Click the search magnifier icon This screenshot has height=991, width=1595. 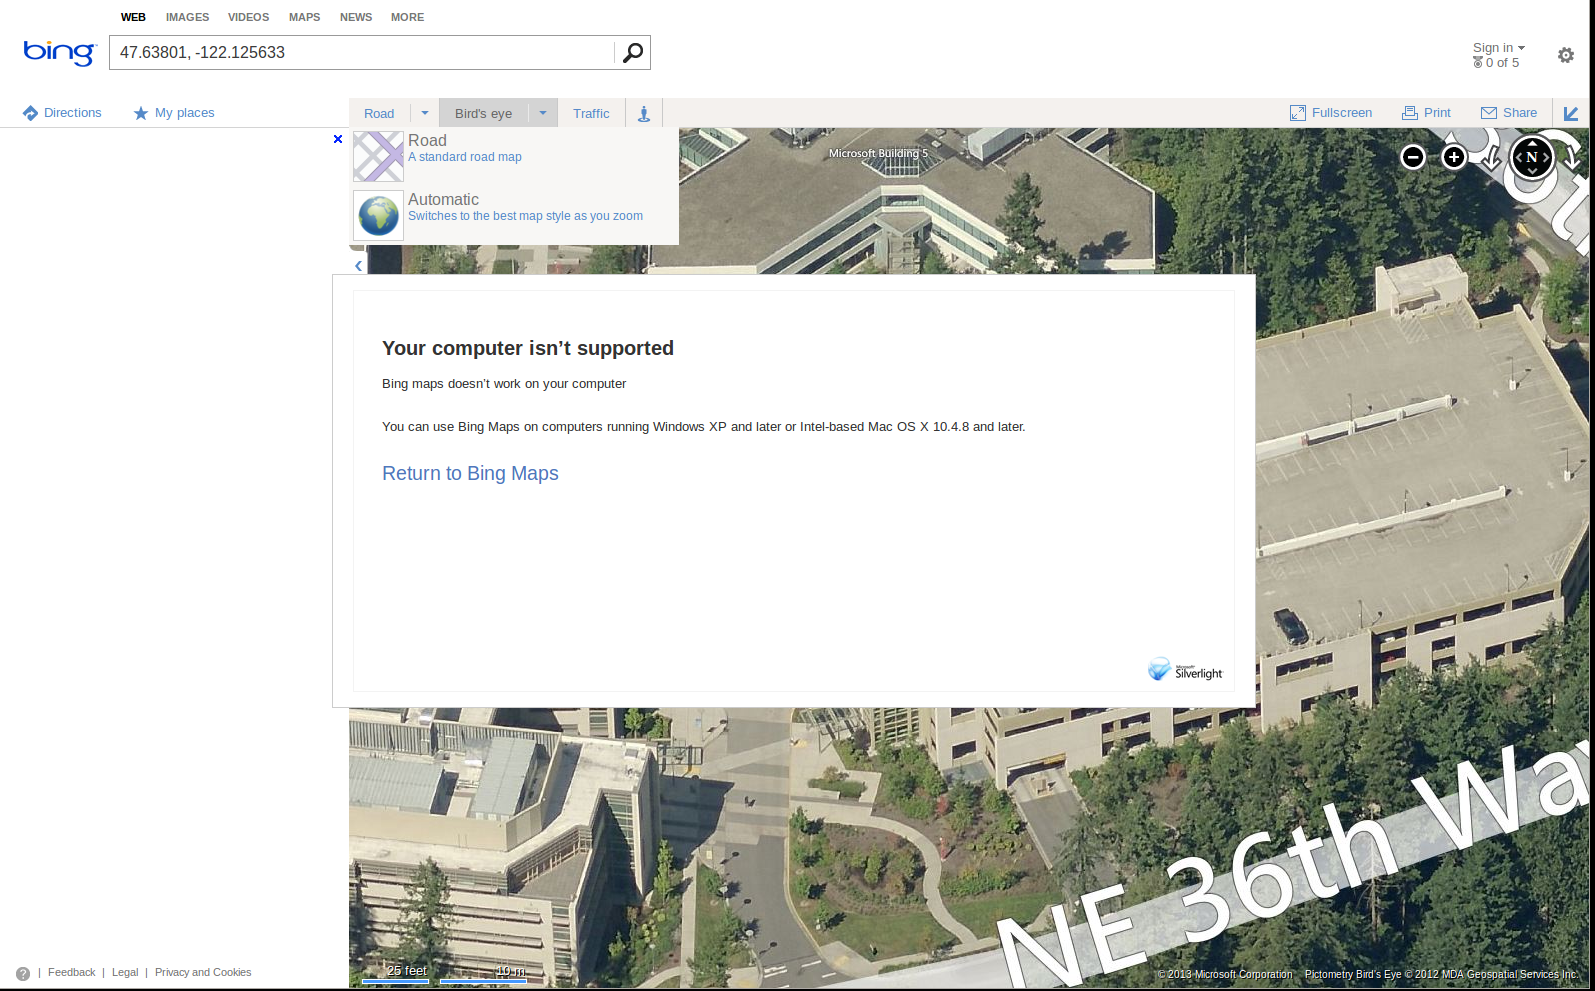[633, 53]
